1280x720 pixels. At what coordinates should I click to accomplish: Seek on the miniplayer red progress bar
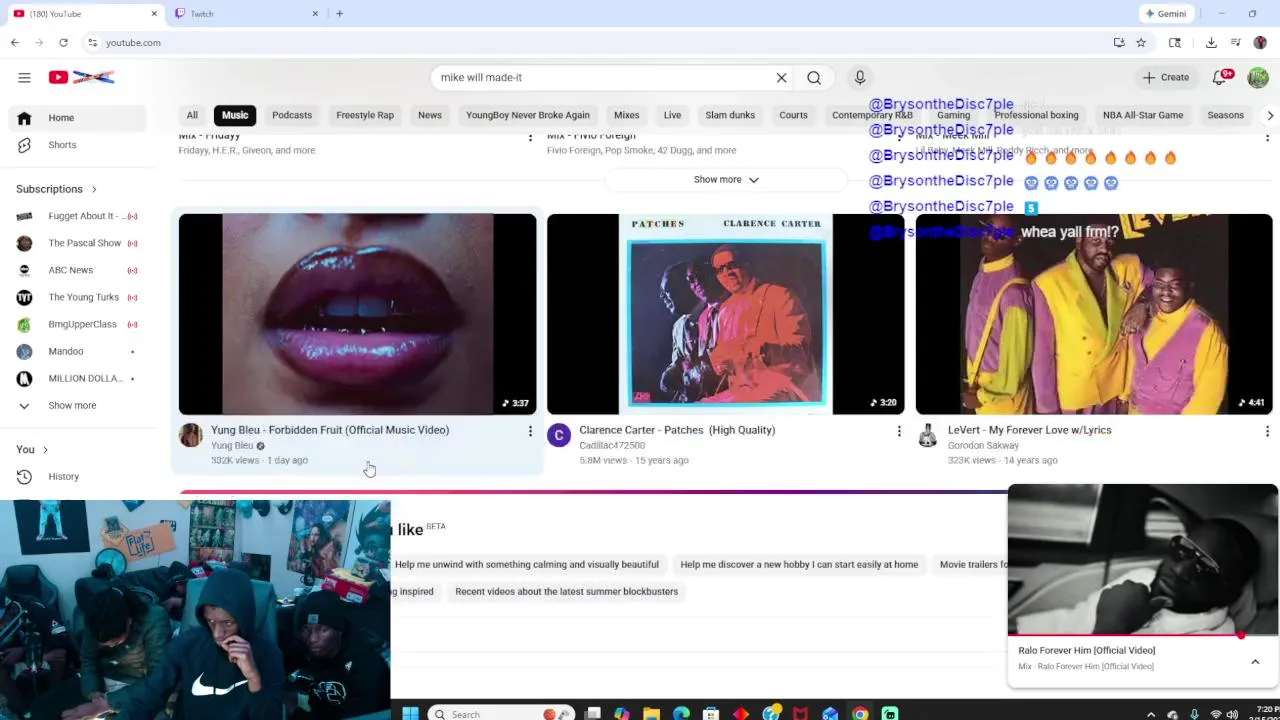[x=1142, y=635]
